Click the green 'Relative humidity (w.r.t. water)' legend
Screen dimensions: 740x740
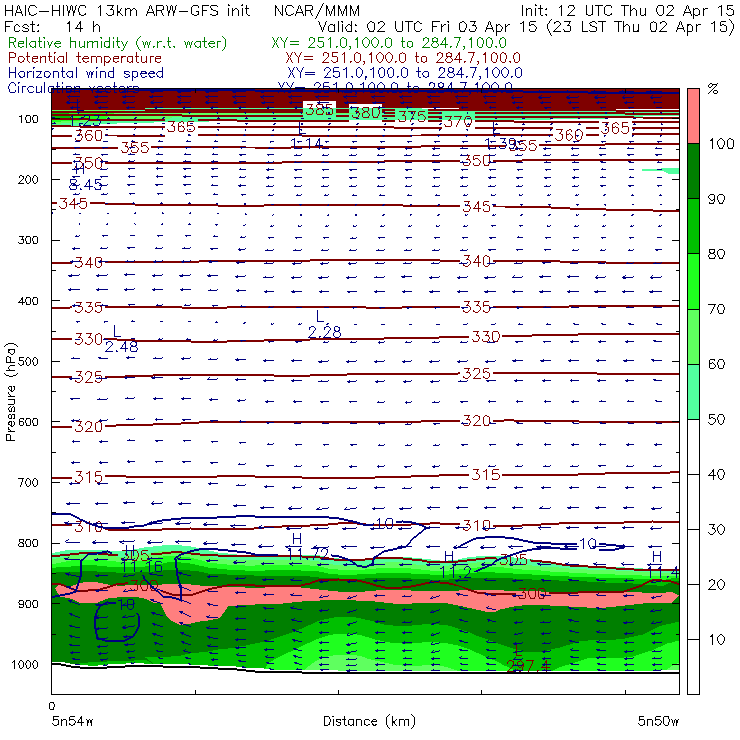click(118, 43)
